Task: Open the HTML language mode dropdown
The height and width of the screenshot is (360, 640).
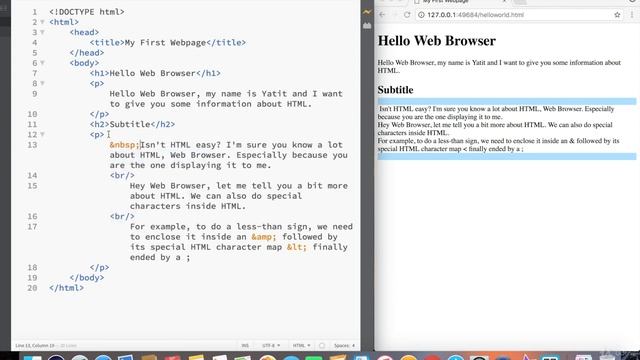Action: point(301,346)
